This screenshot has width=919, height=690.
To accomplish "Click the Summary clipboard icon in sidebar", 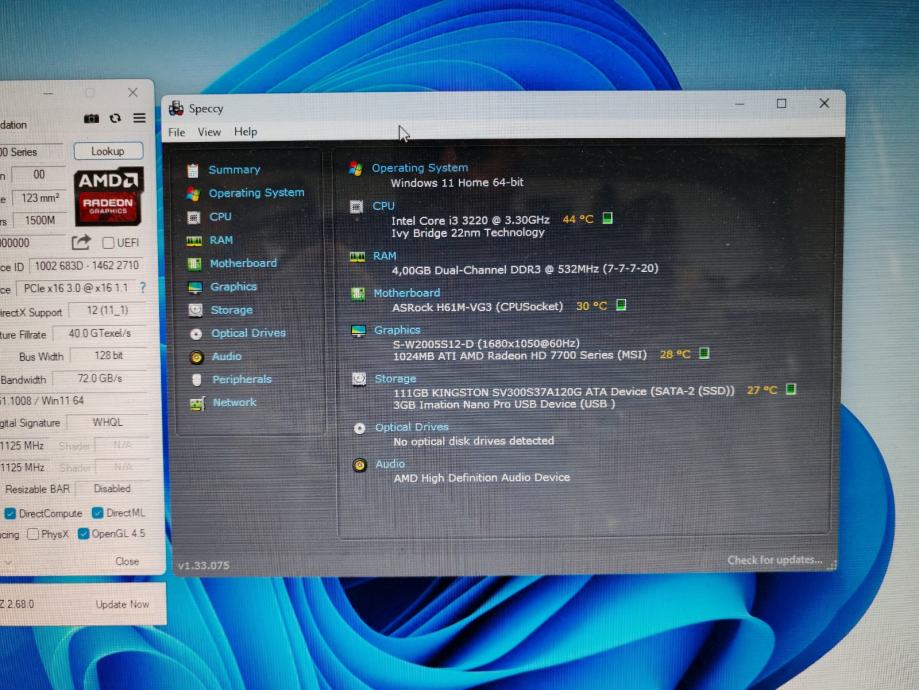I will point(193,171).
